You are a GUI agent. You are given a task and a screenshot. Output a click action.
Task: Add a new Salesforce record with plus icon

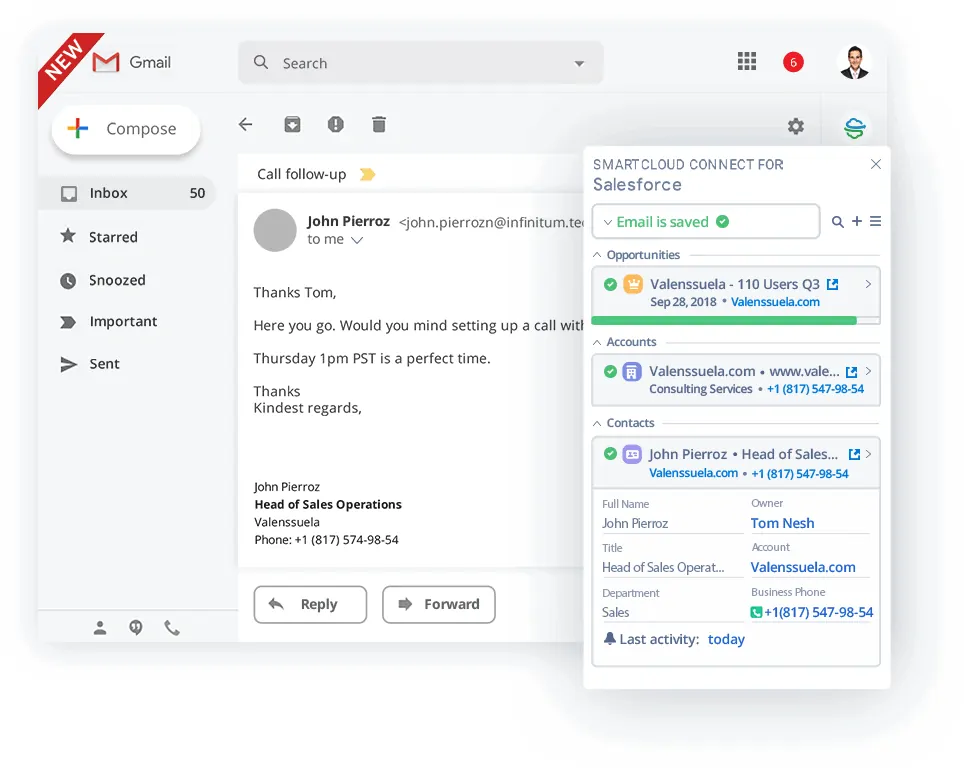pyautogui.click(x=857, y=221)
